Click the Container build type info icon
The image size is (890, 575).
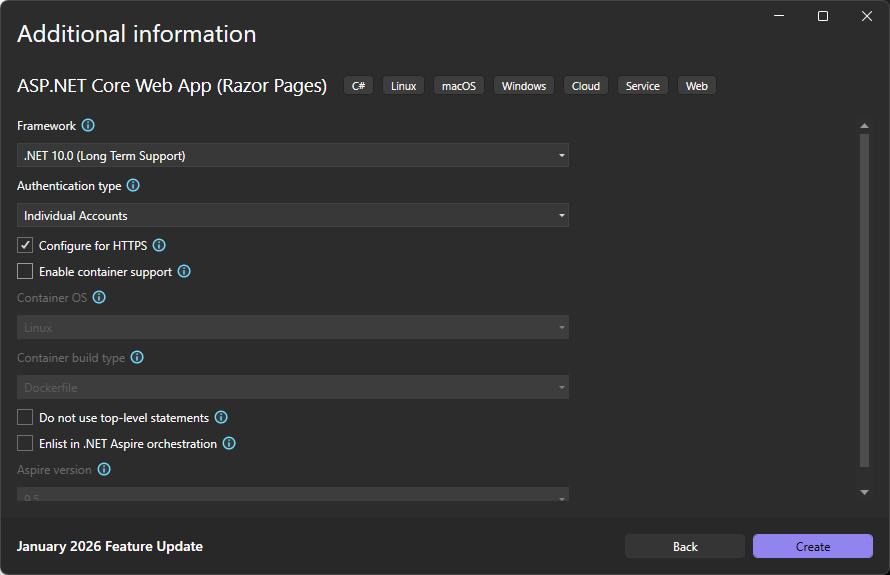137,357
